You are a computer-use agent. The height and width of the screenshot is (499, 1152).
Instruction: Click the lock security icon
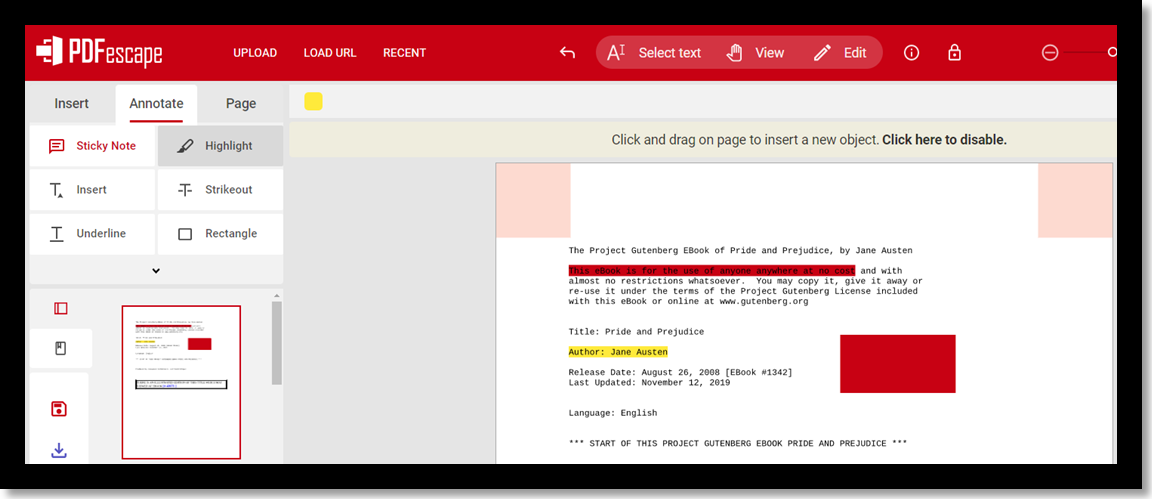tap(954, 53)
